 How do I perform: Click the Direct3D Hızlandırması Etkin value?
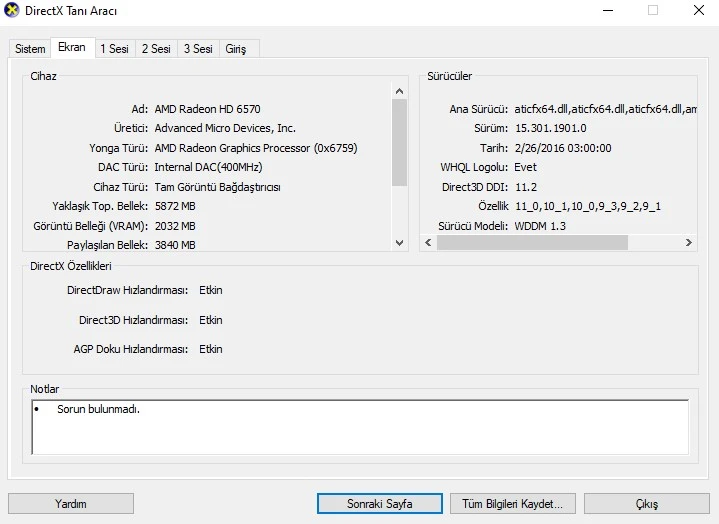coord(211,320)
